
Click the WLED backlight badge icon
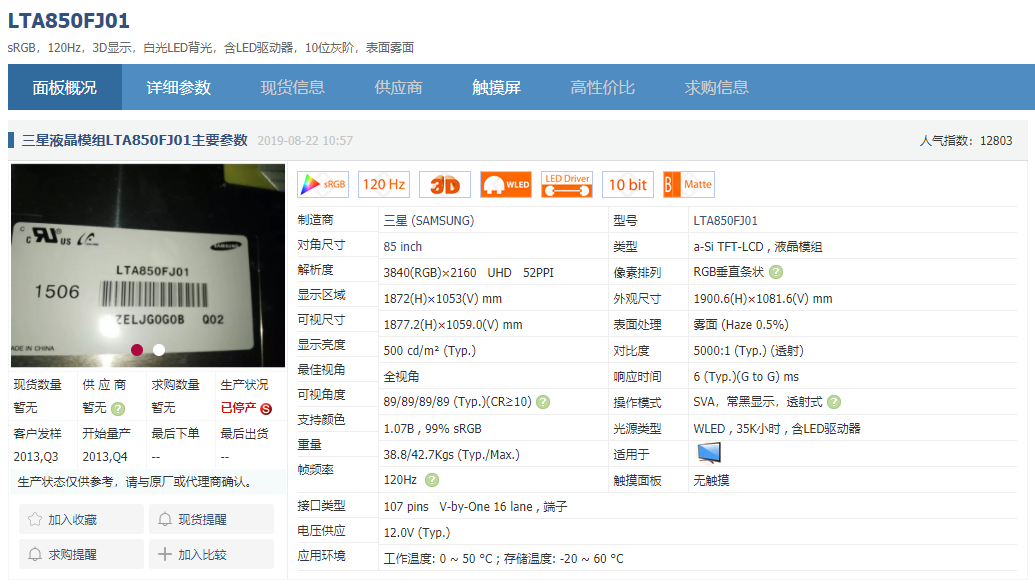pyautogui.click(x=505, y=184)
